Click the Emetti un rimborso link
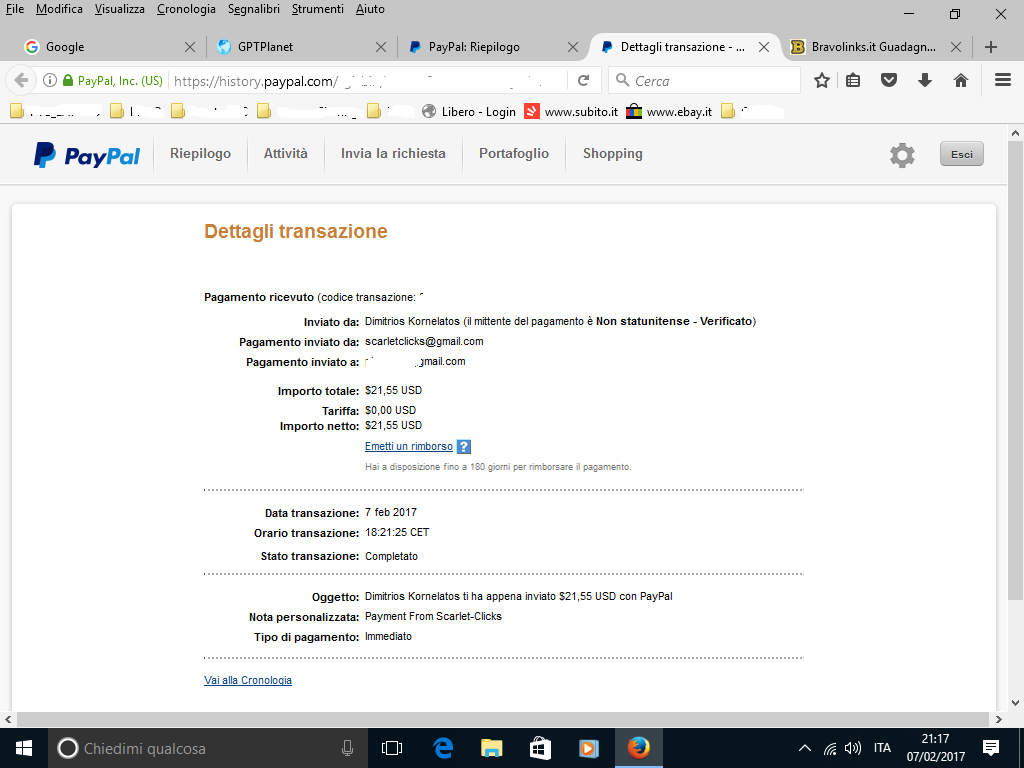Screen dimensions: 1024x768 [x=409, y=447]
